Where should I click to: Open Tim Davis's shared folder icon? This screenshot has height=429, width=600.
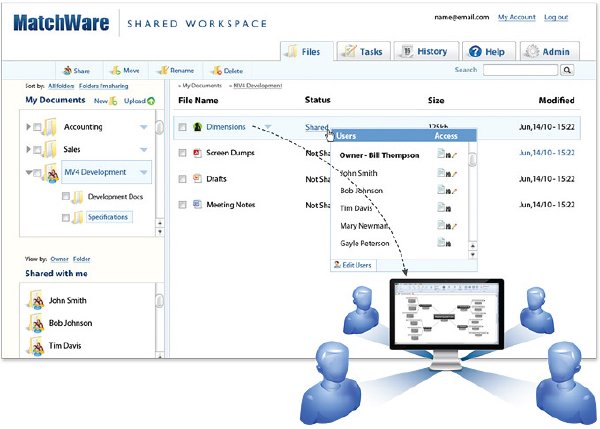click(35, 345)
